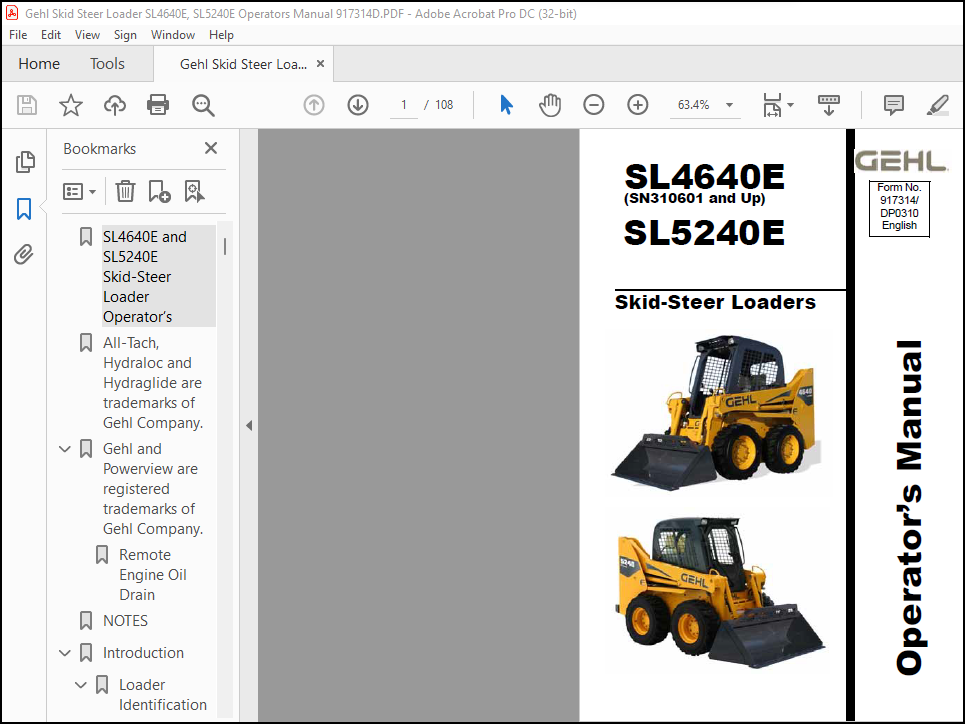This screenshot has height=724, width=965.
Task: Open 'Gehl and Powerview are registered' bookmark
Action: click(153, 489)
